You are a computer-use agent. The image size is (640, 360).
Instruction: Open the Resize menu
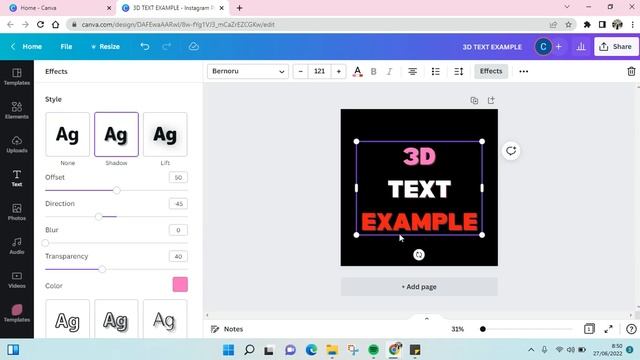pos(105,47)
